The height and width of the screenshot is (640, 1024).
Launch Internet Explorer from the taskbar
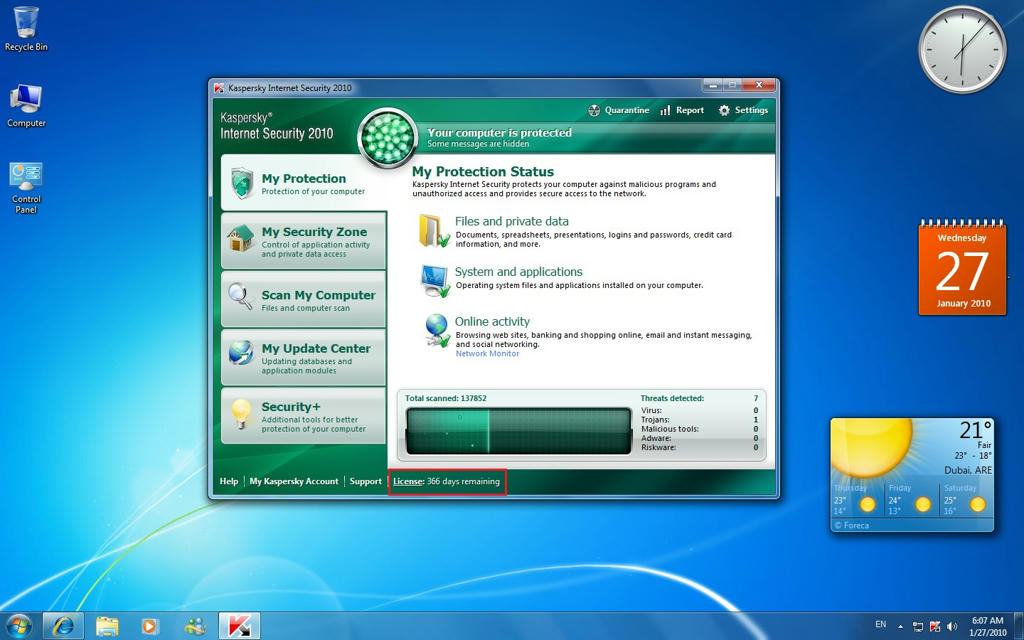coord(63,626)
